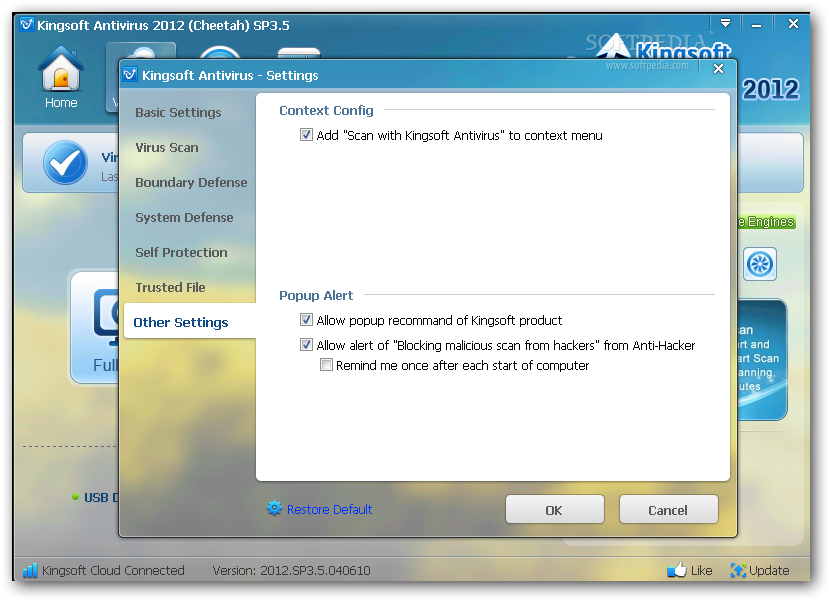The width and height of the screenshot is (830, 601).
Task: Select Other Settings tab
Action: click(x=190, y=321)
